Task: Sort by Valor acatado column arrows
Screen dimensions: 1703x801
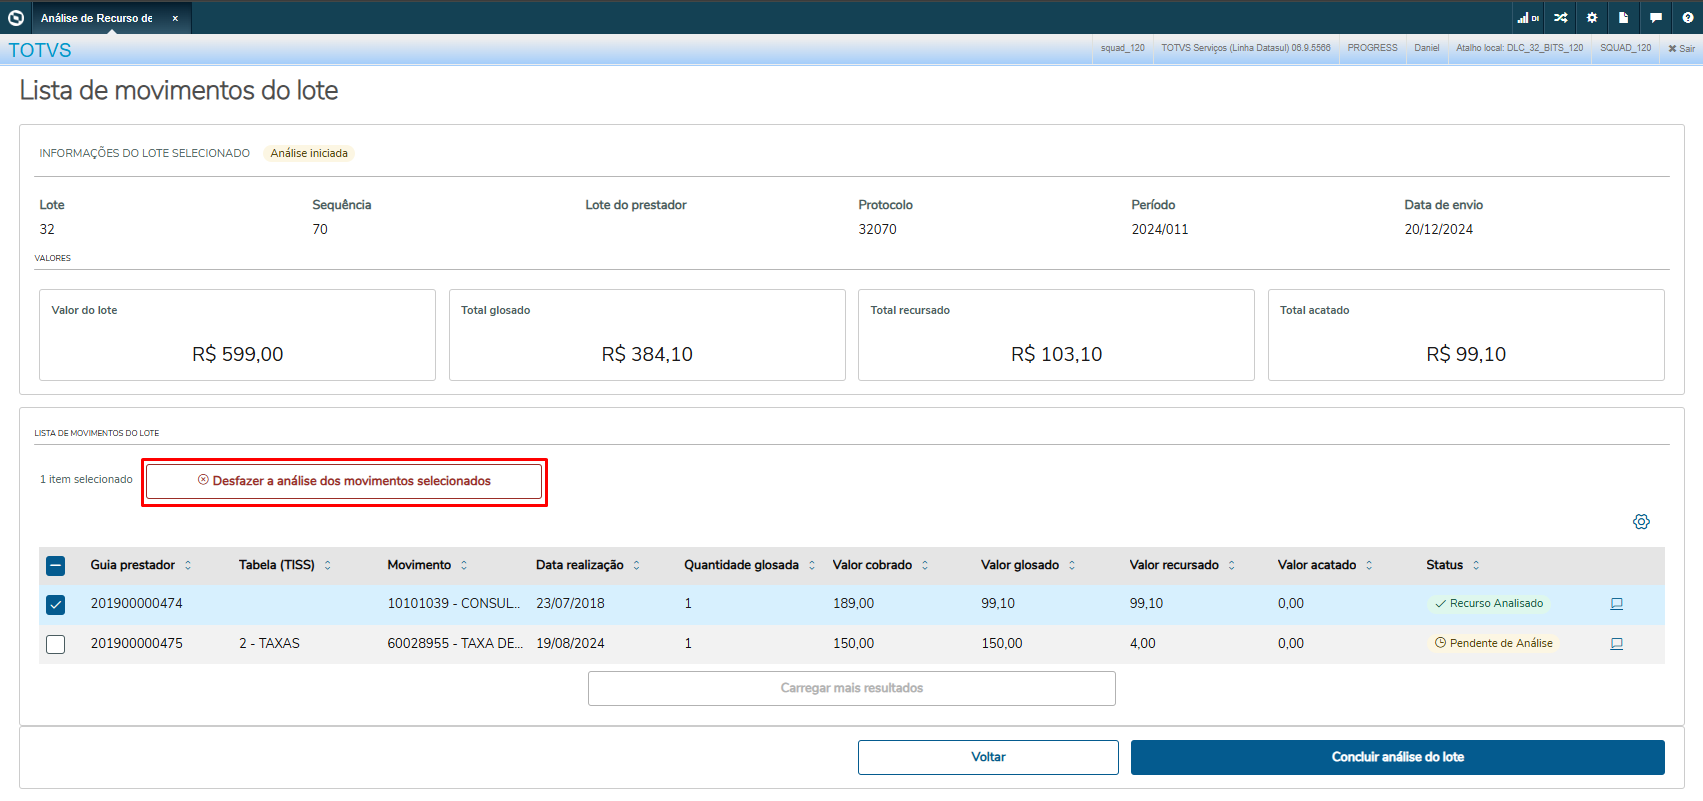Action: tap(1369, 566)
